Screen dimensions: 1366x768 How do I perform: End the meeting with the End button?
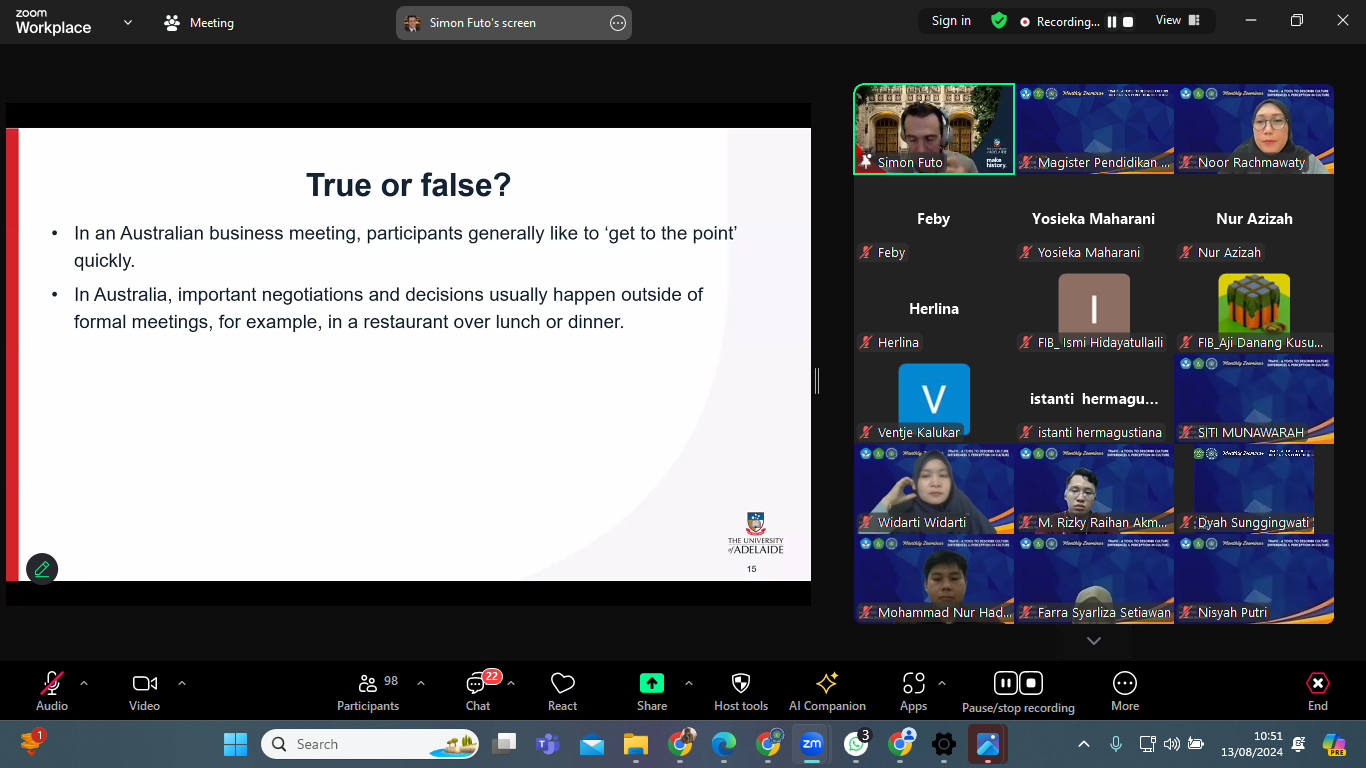pyautogui.click(x=1317, y=690)
